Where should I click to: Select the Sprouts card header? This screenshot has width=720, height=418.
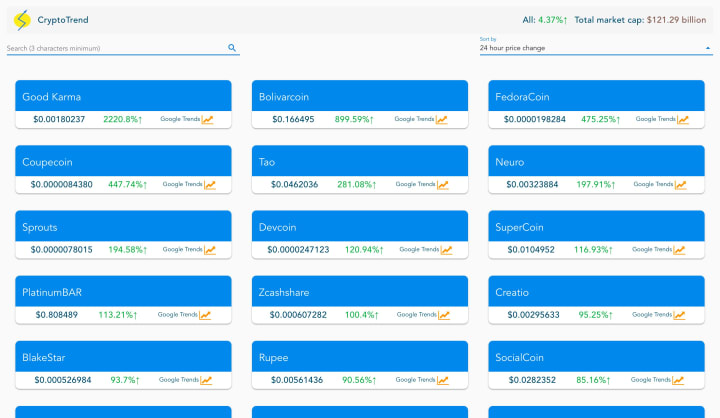(123, 226)
